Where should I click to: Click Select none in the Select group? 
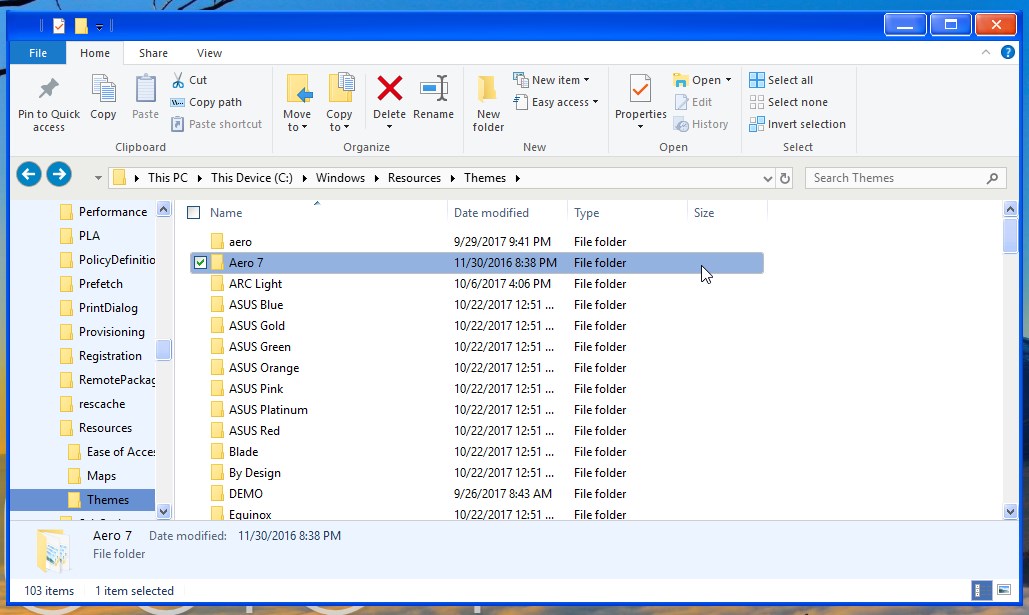pyautogui.click(x=790, y=101)
